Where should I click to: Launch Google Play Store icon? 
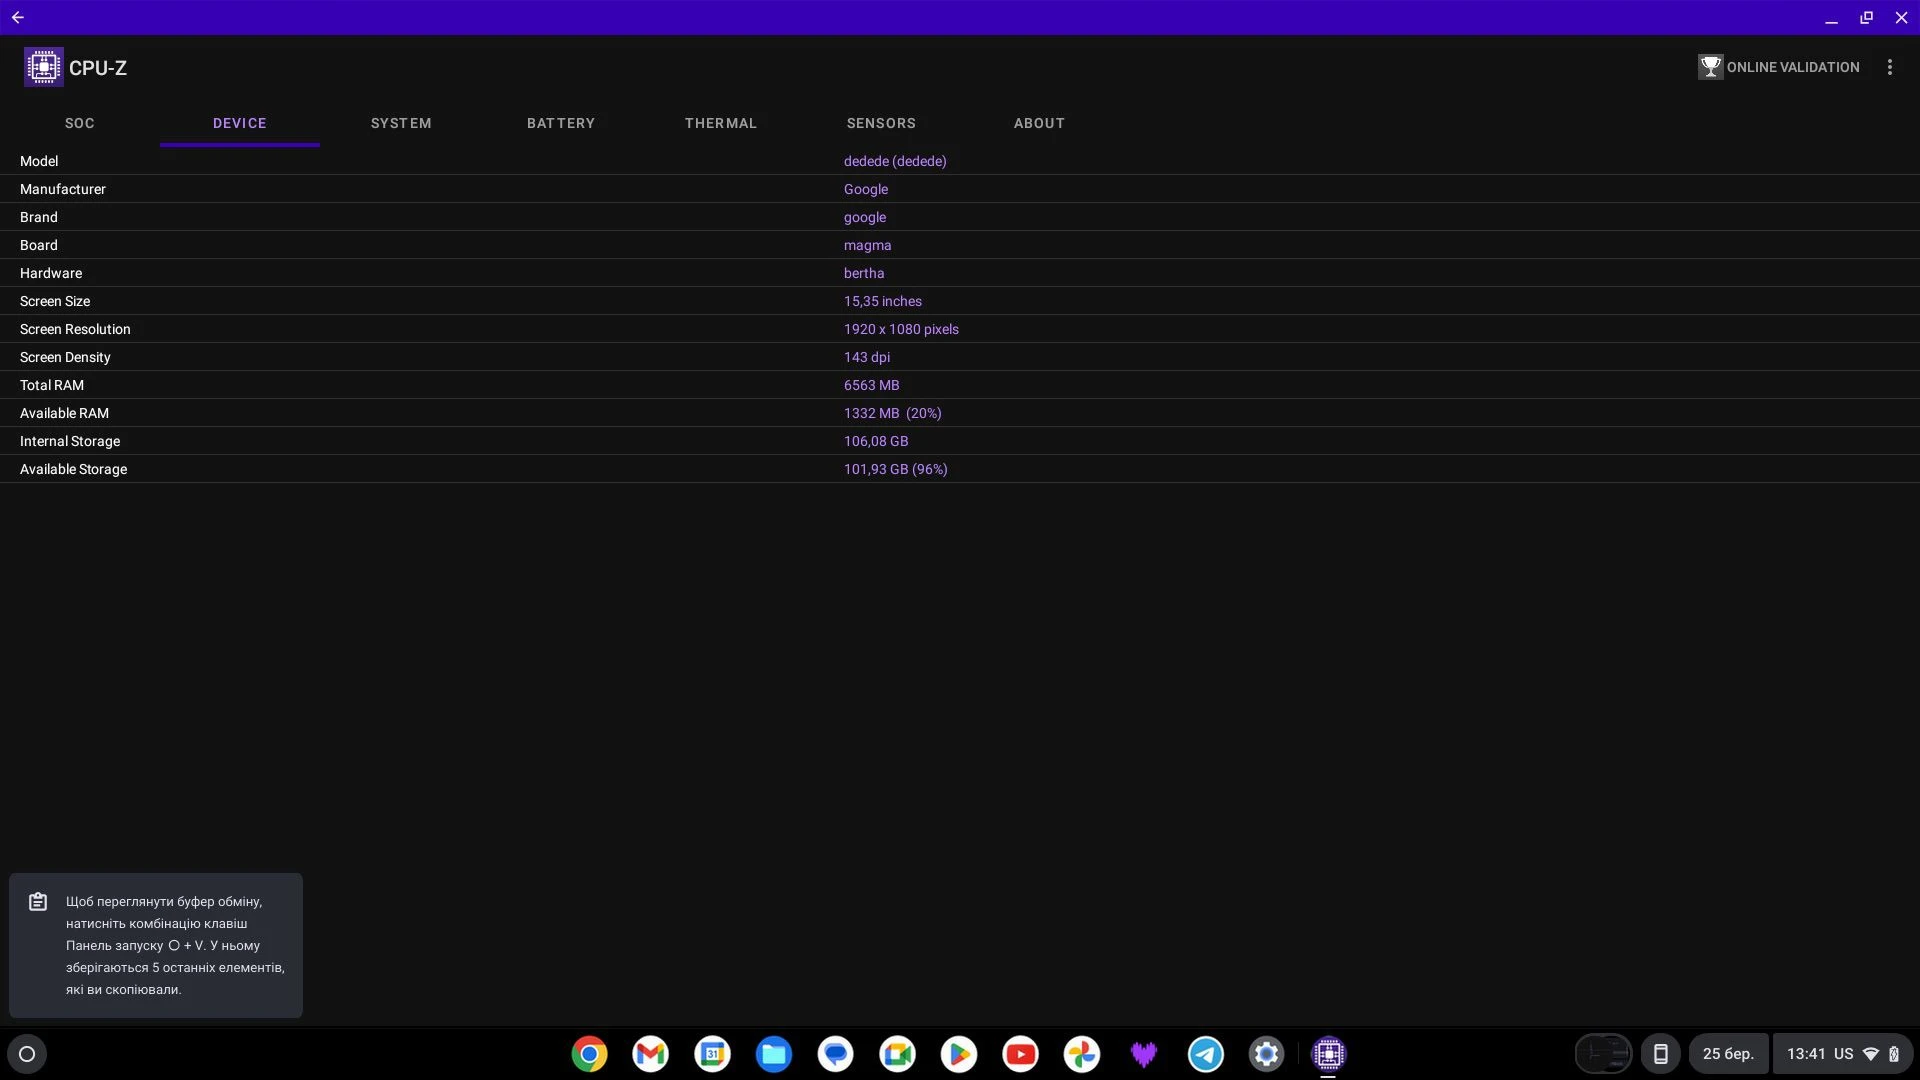click(x=959, y=1054)
